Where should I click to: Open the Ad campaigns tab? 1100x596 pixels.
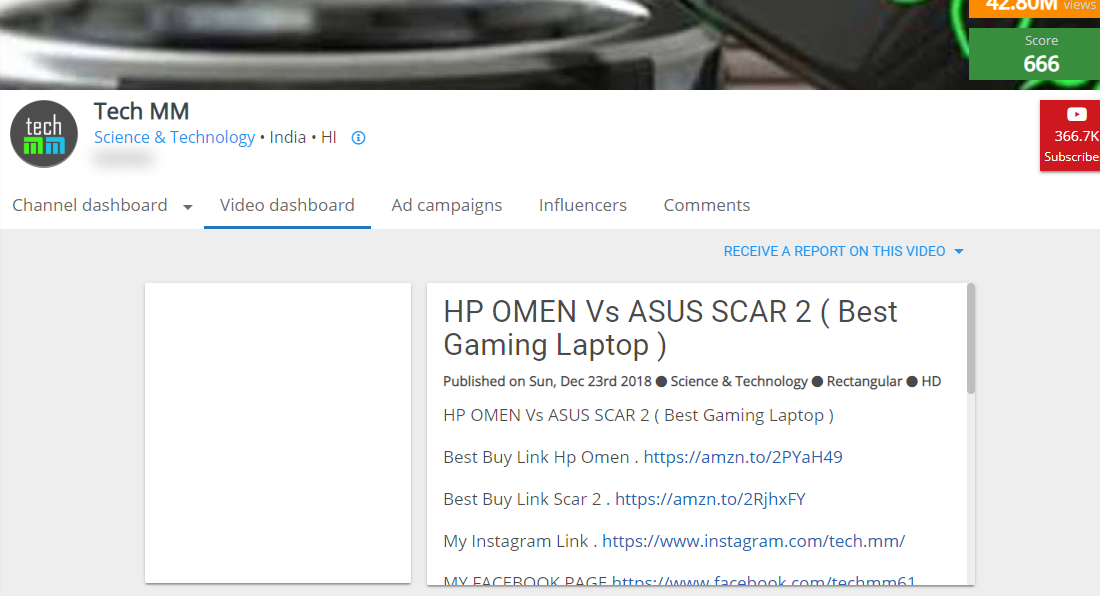point(447,205)
